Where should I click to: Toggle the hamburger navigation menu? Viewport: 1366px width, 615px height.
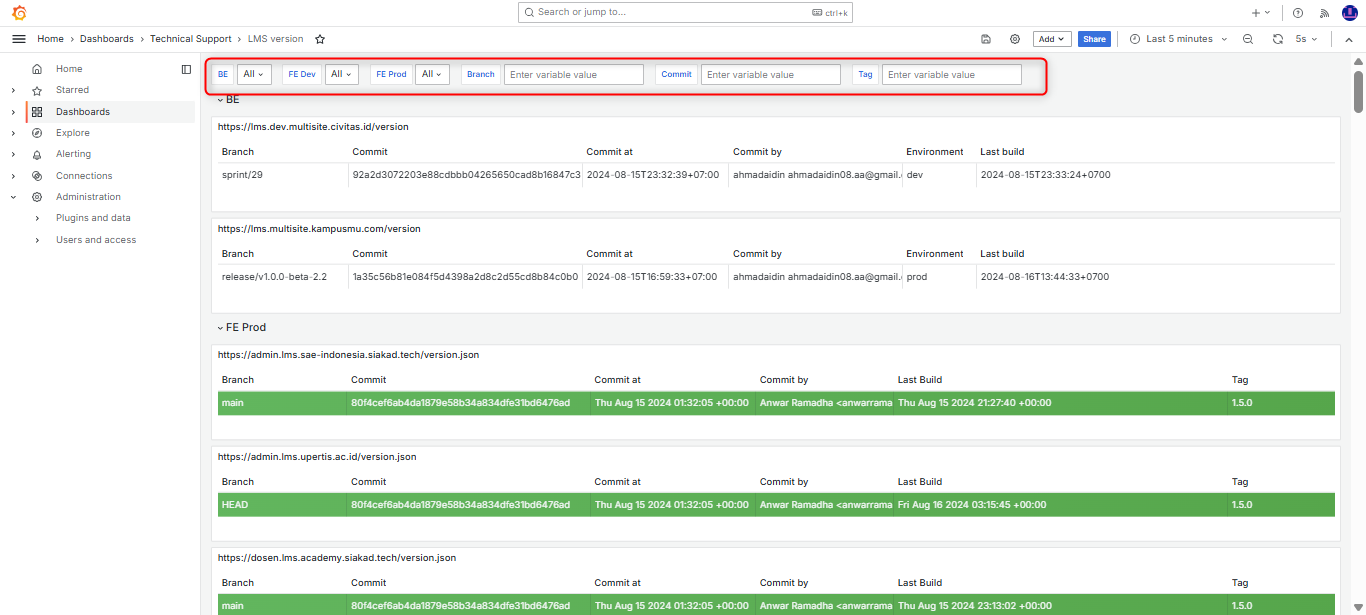pyautogui.click(x=19, y=39)
